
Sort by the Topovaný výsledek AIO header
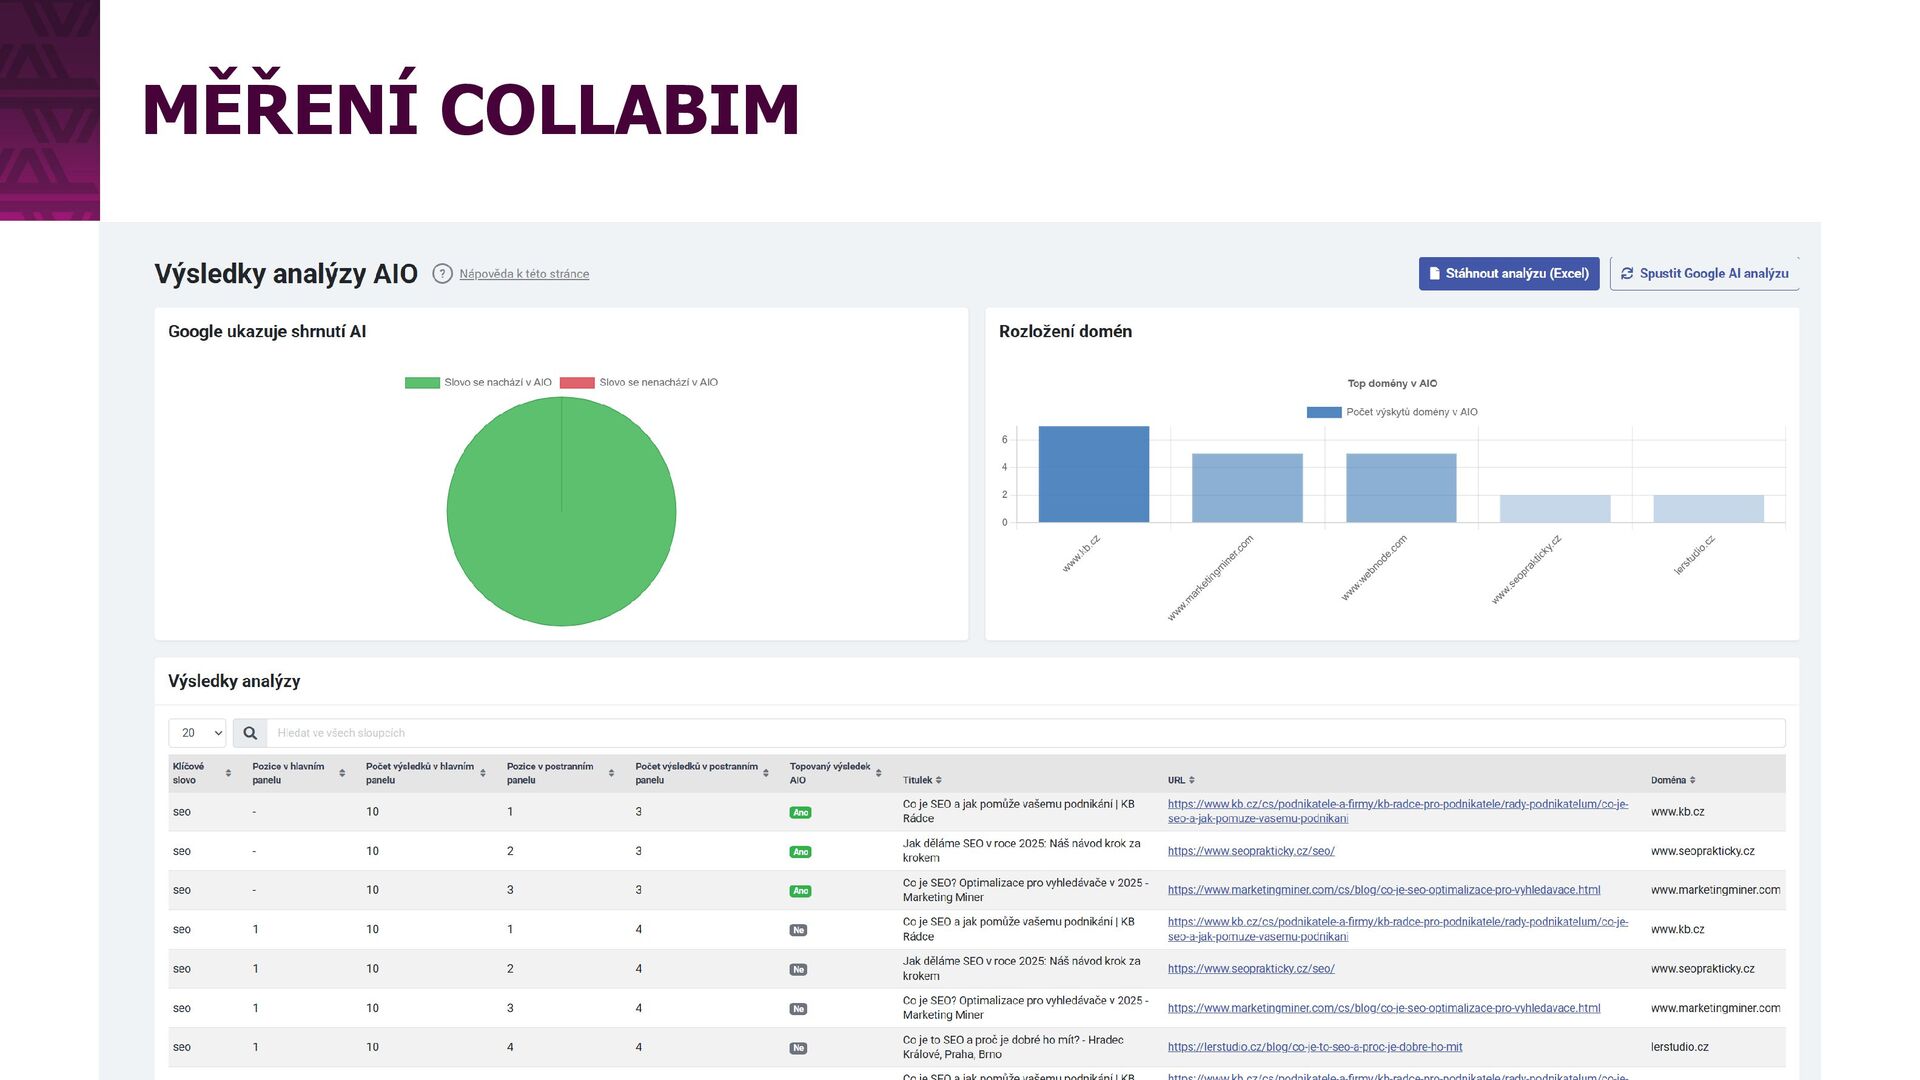tap(878, 773)
